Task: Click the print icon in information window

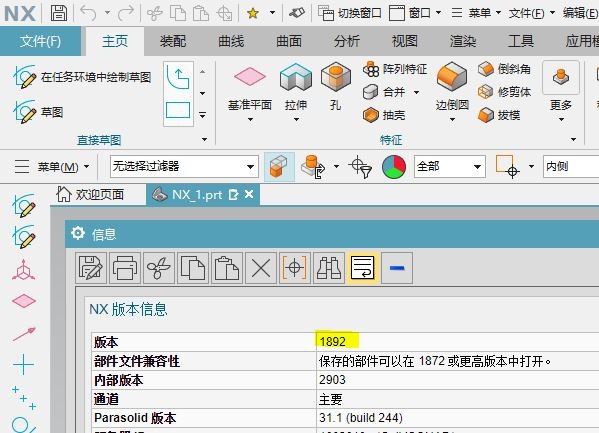Action: coord(125,268)
